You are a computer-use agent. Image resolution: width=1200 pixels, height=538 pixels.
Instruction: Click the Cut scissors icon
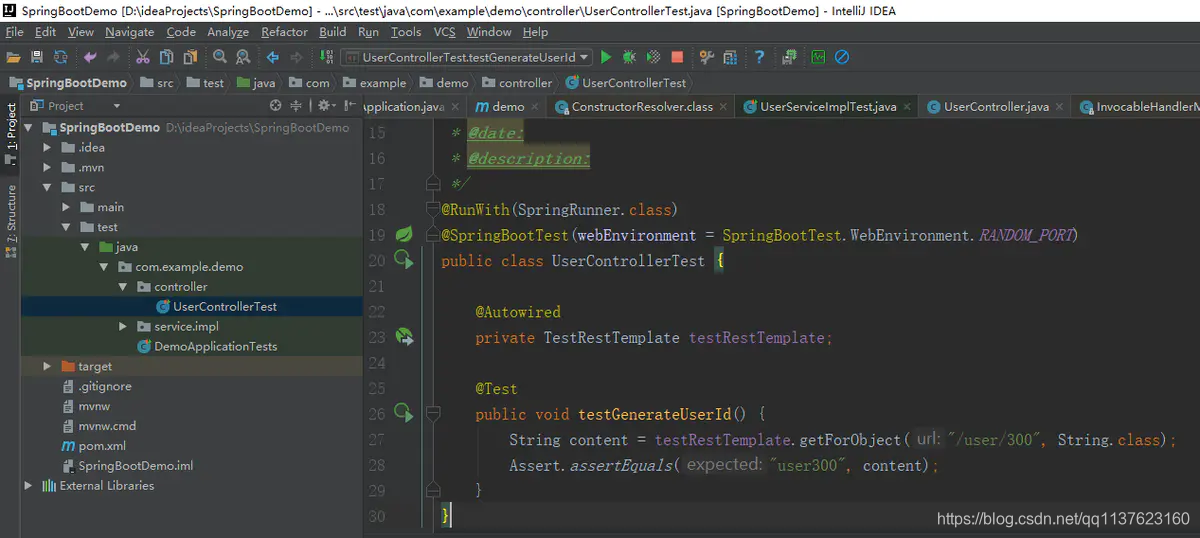tap(143, 58)
